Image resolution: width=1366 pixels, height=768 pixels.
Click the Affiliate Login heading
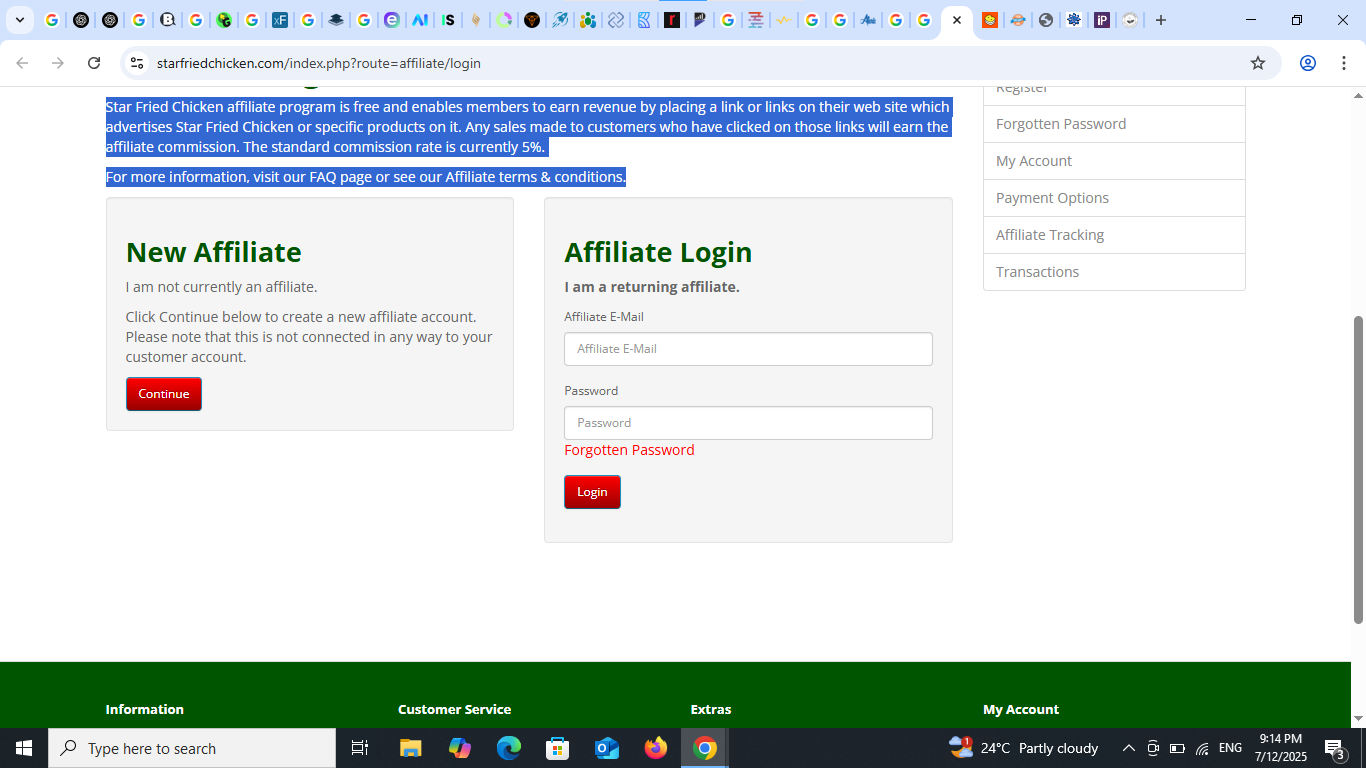tap(658, 252)
